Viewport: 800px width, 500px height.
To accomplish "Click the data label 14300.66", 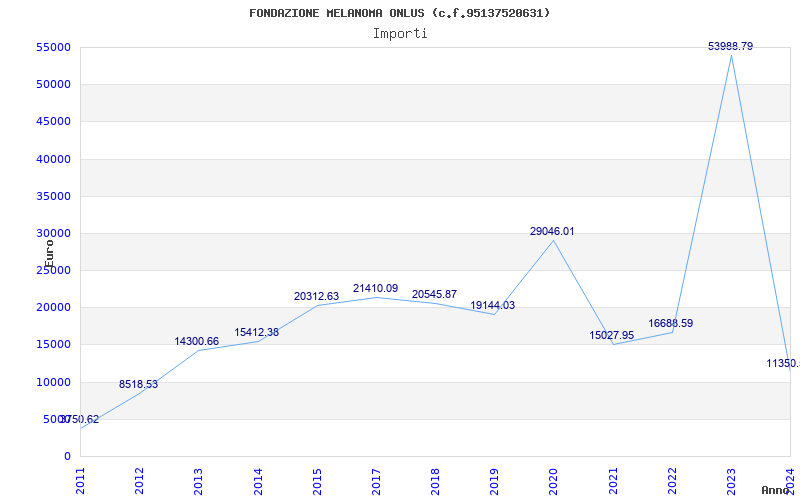I will point(197,342).
